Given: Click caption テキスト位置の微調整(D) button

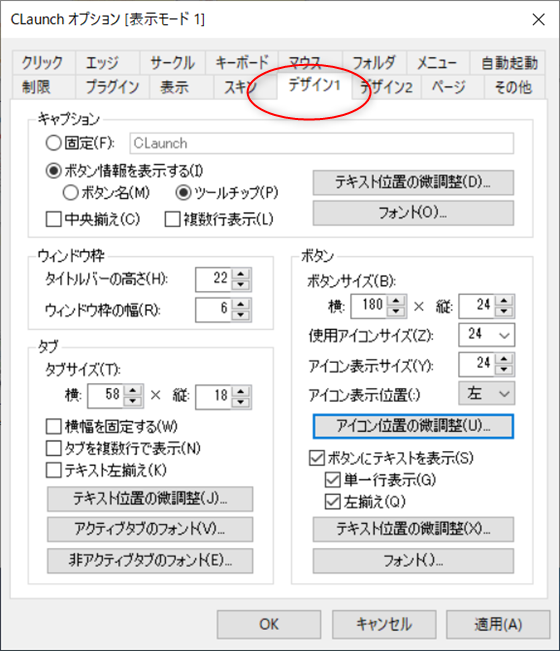Looking at the screenshot, I should point(413,182).
